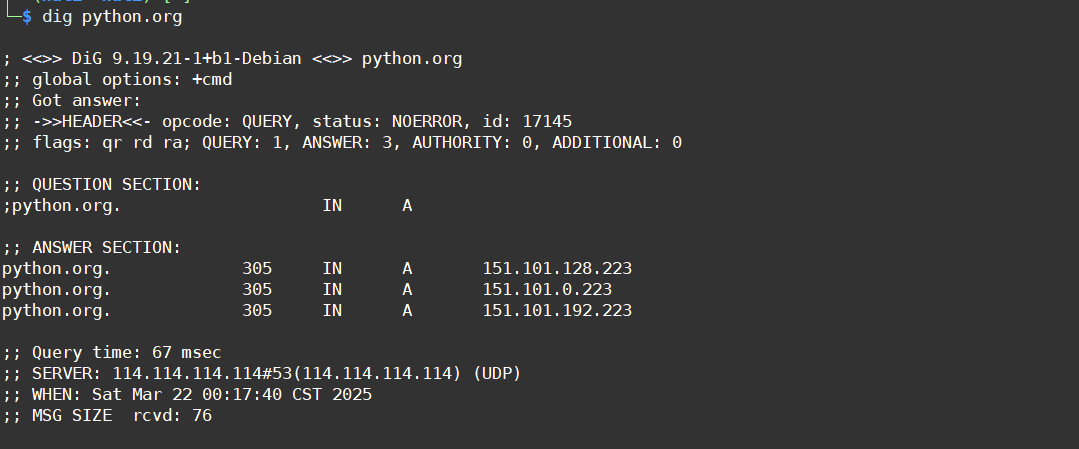Click the 'CST 2025' text
Screen dimensions: 1079x449
pyautogui.click(x=332, y=395)
